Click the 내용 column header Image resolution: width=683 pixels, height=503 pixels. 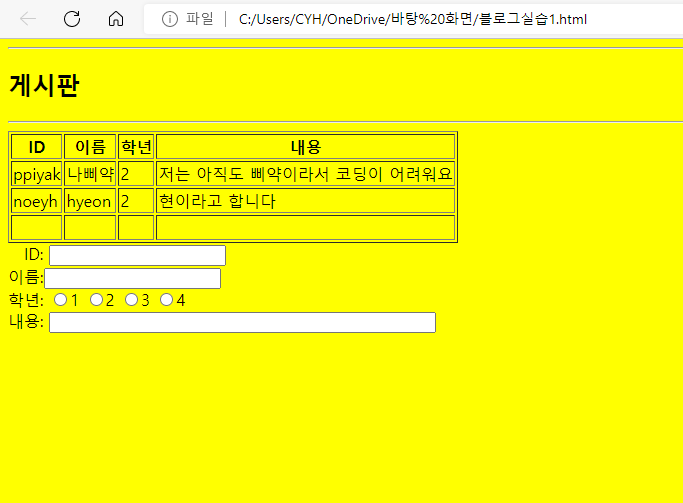305,147
